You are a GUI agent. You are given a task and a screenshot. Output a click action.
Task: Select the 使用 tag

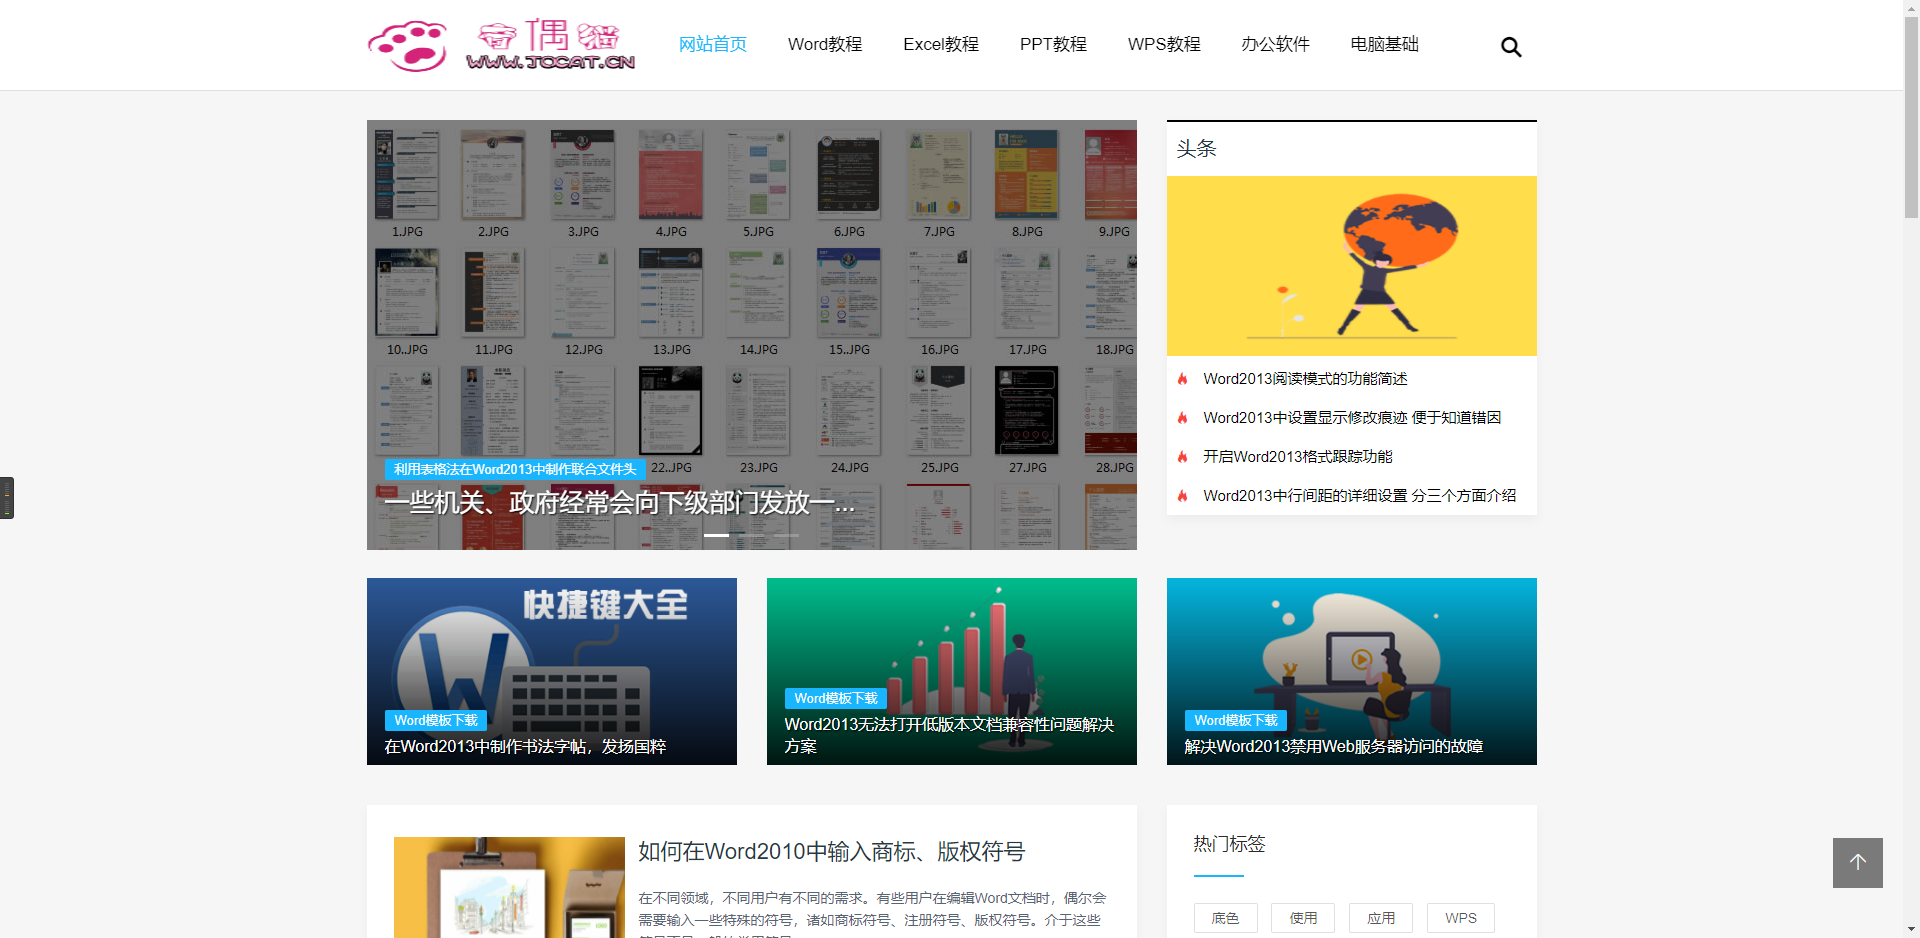click(x=1303, y=918)
